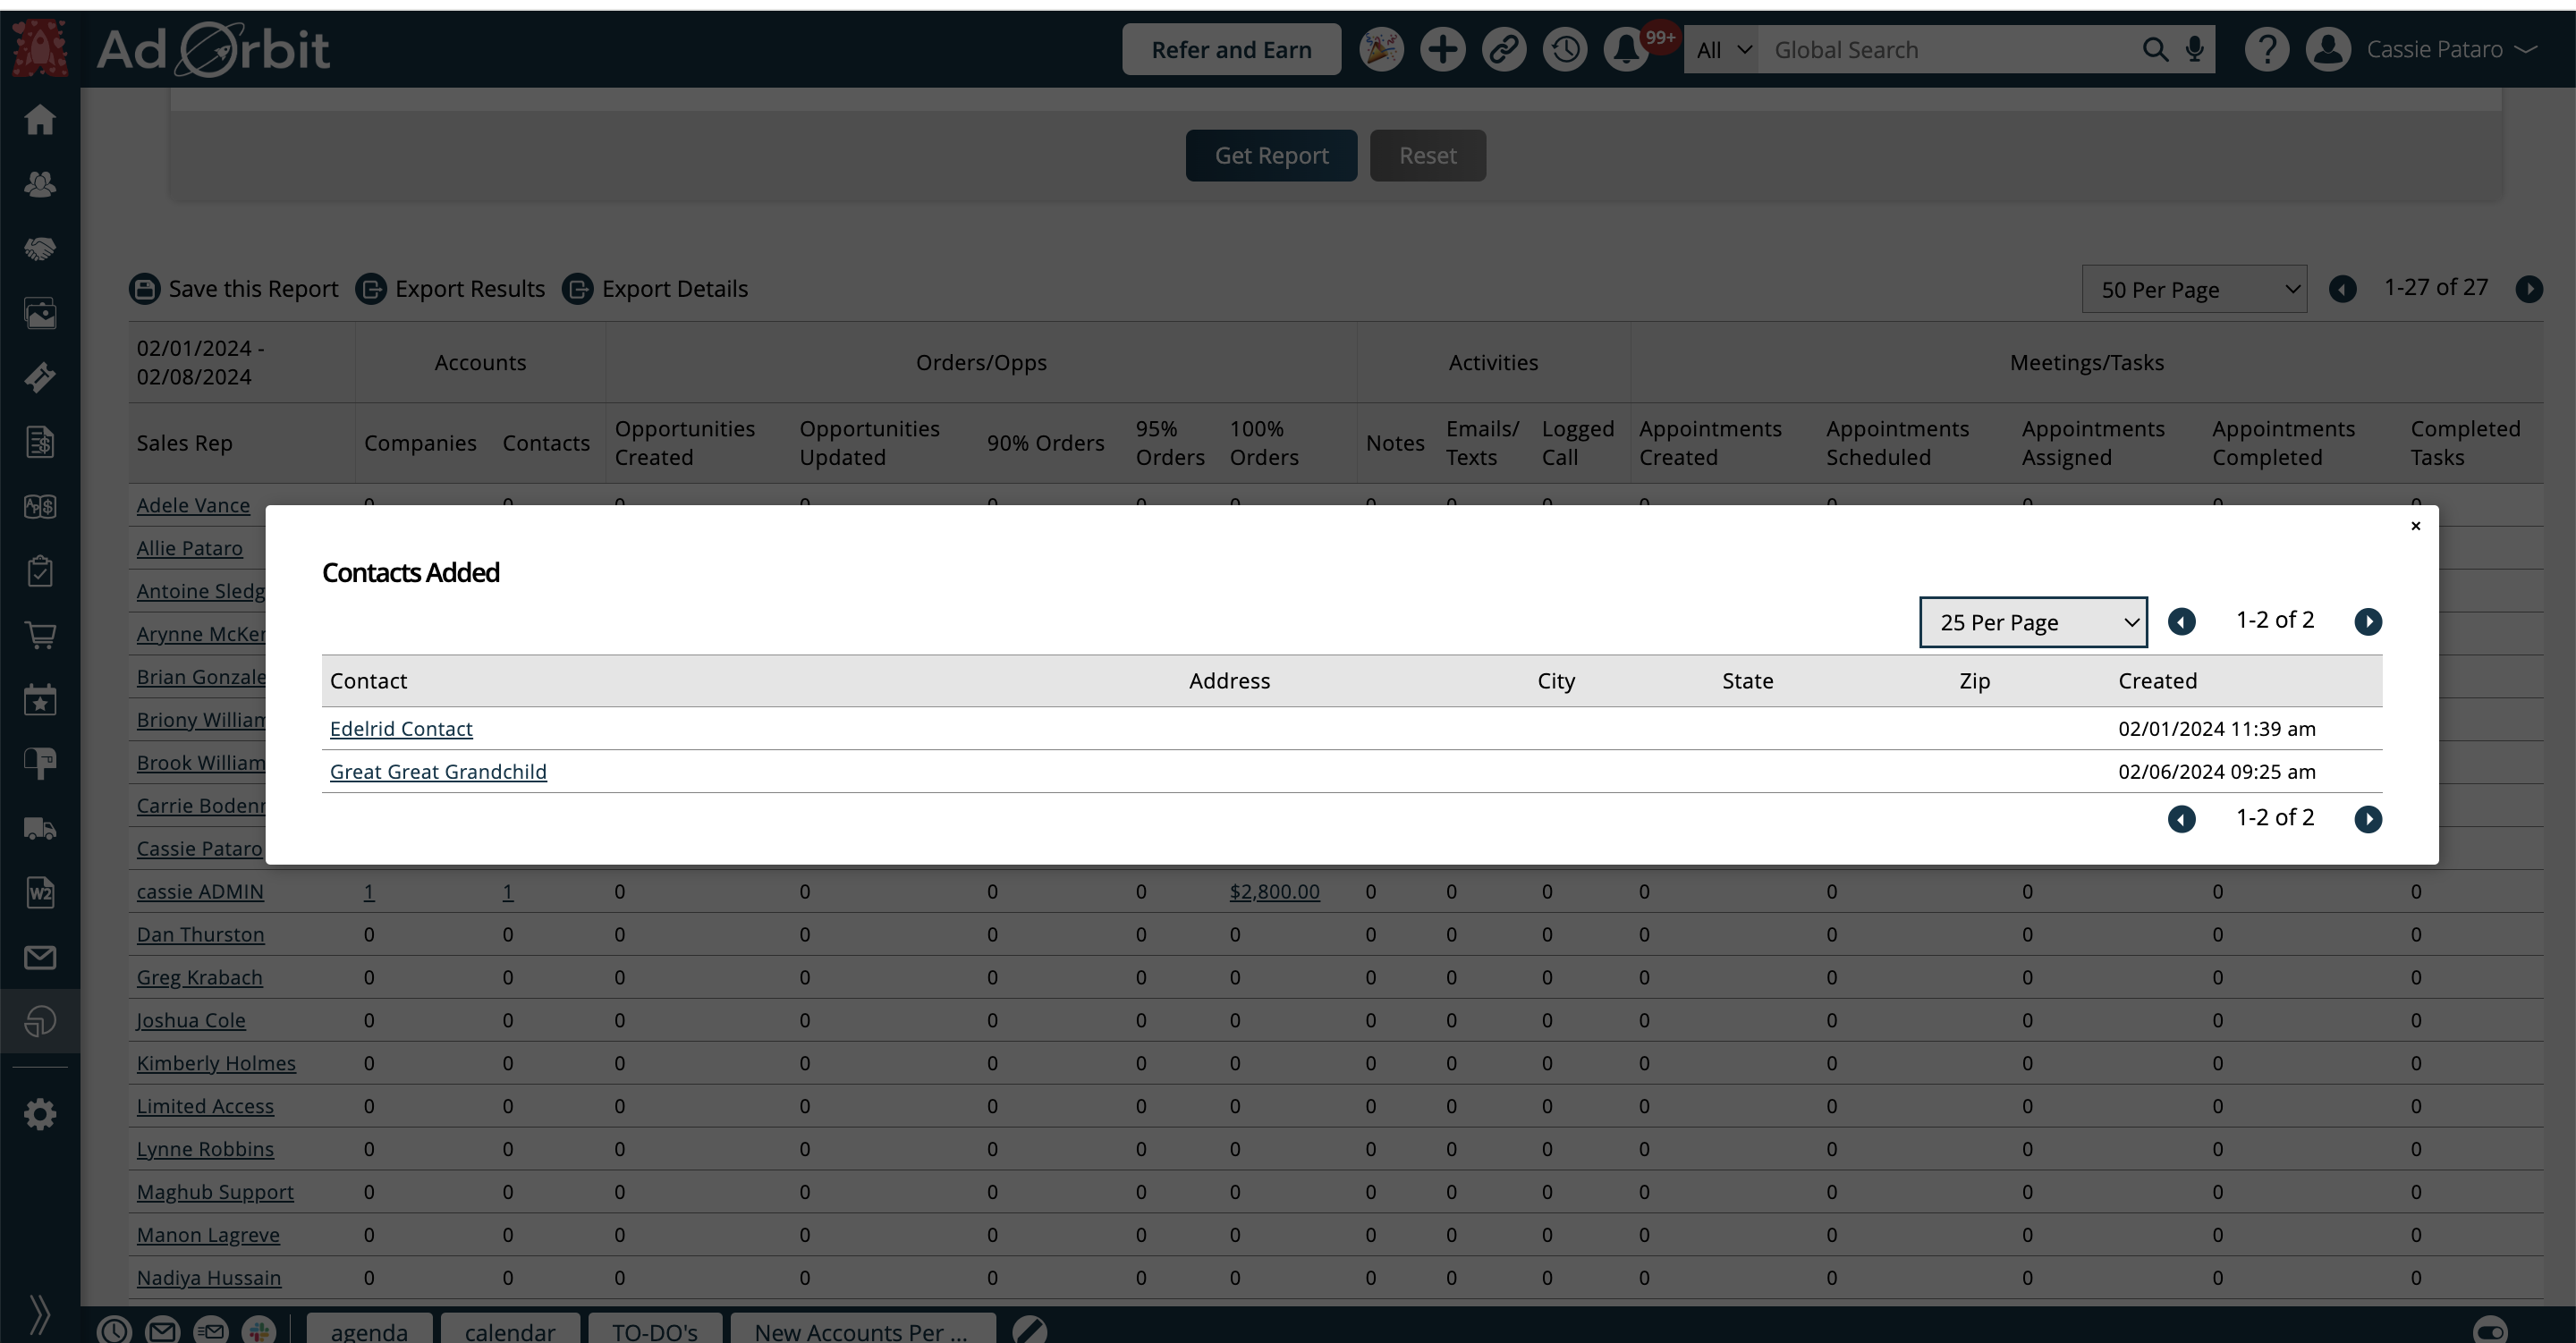
Task: Open the home icon in sidebar
Action: tap(40, 120)
